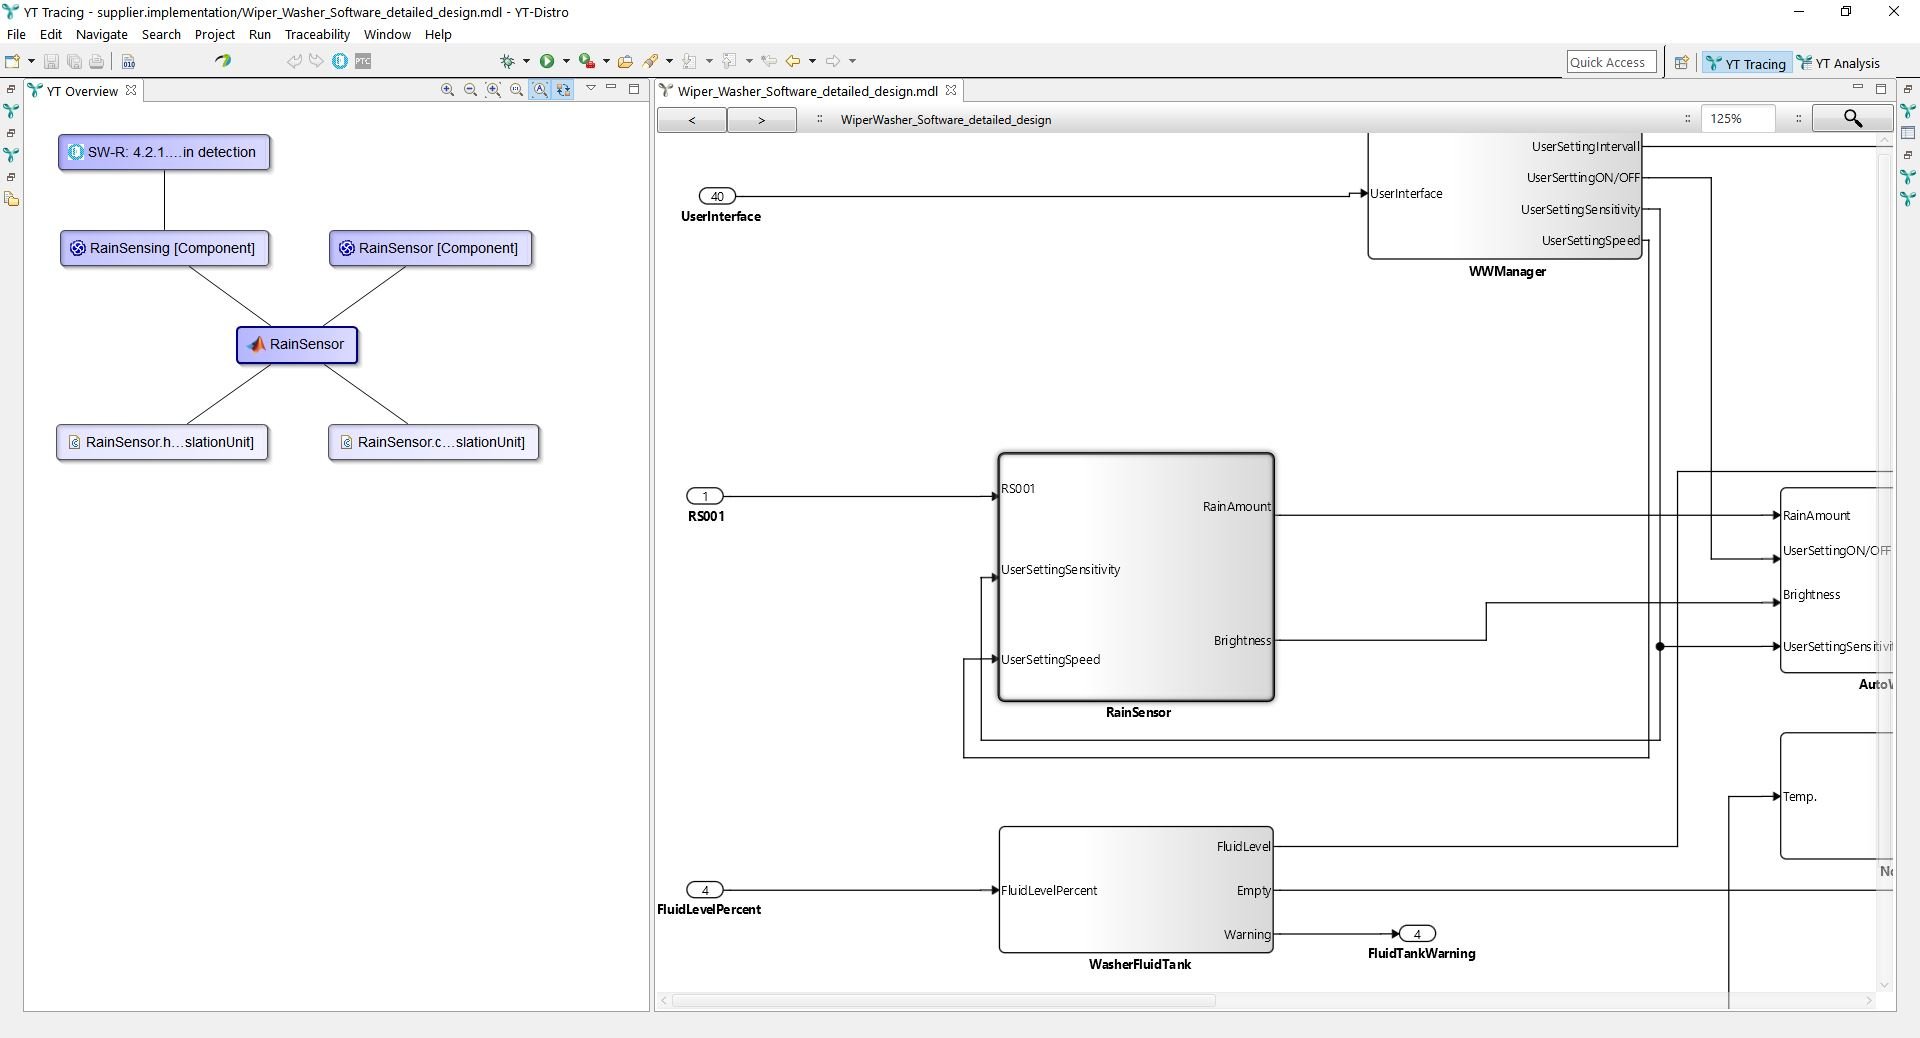This screenshot has height=1038, width=1920.
Task: Click the 125% zoom field
Action: (1739, 119)
